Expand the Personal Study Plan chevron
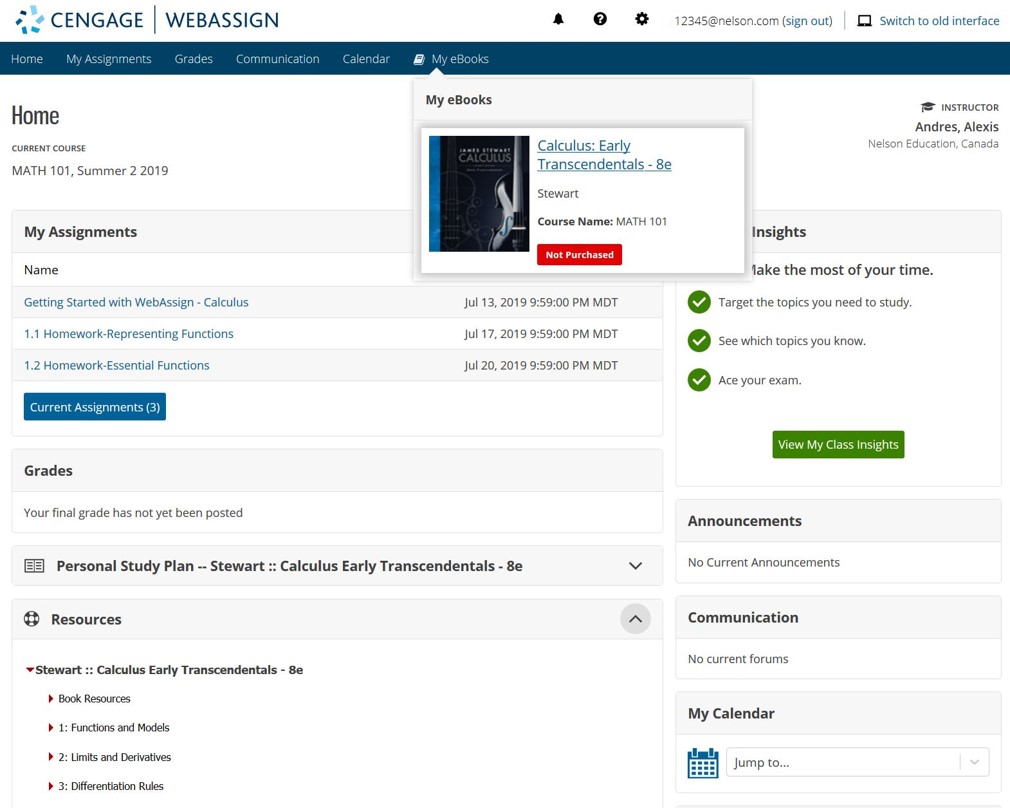Viewport: 1010px width, 808px height. [635, 566]
